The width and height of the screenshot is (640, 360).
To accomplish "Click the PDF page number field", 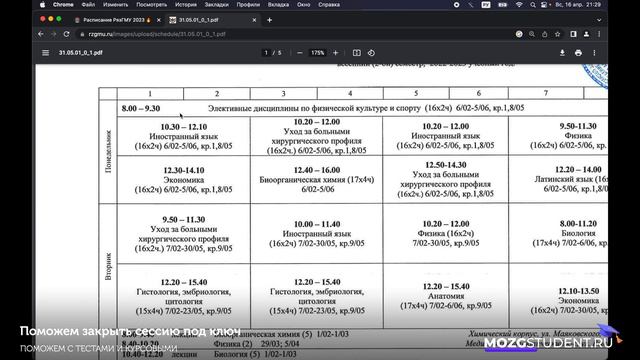I will pos(266,53).
